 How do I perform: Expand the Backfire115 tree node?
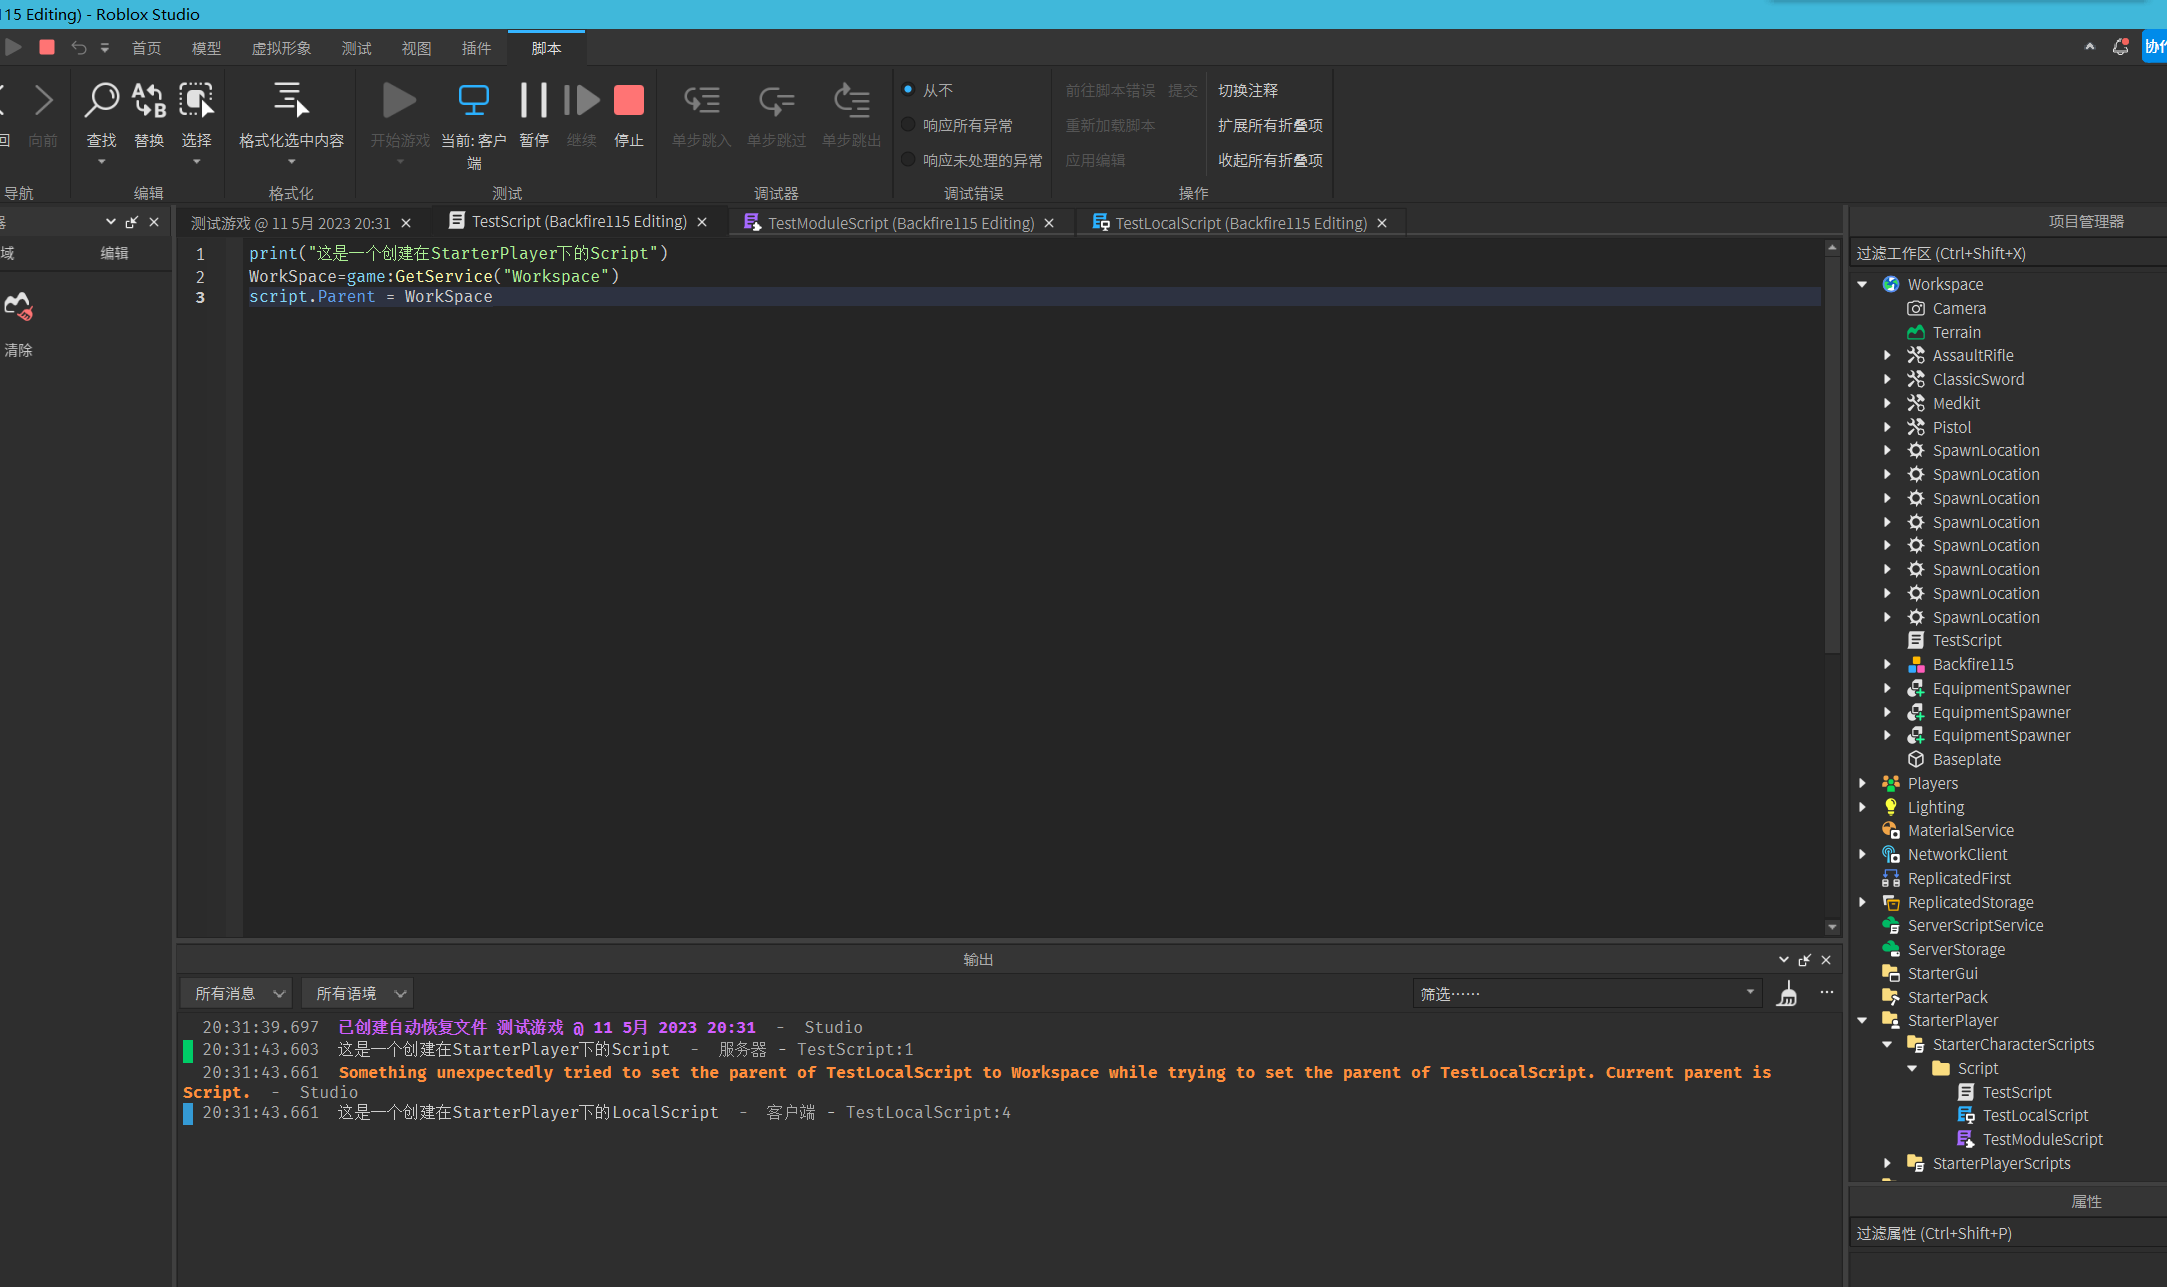pyautogui.click(x=1888, y=665)
